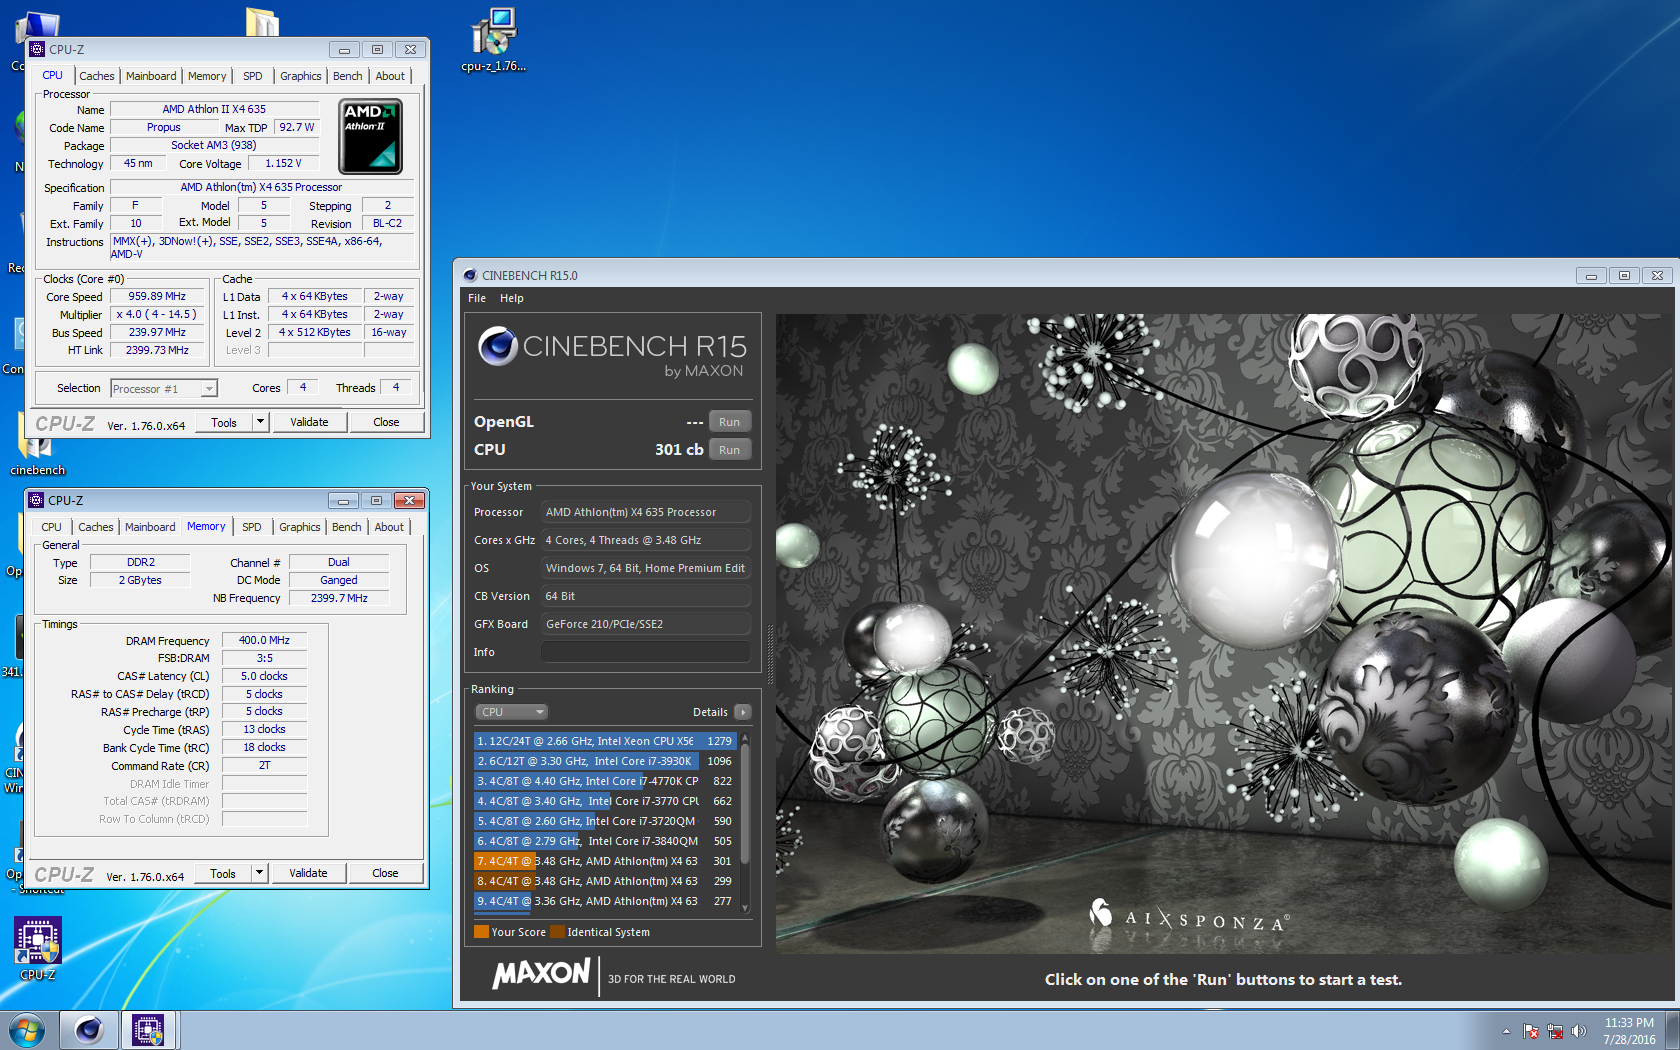Viewport: 1680px width, 1050px height.
Task: Run the OpenGL benchmark
Action: click(x=730, y=422)
